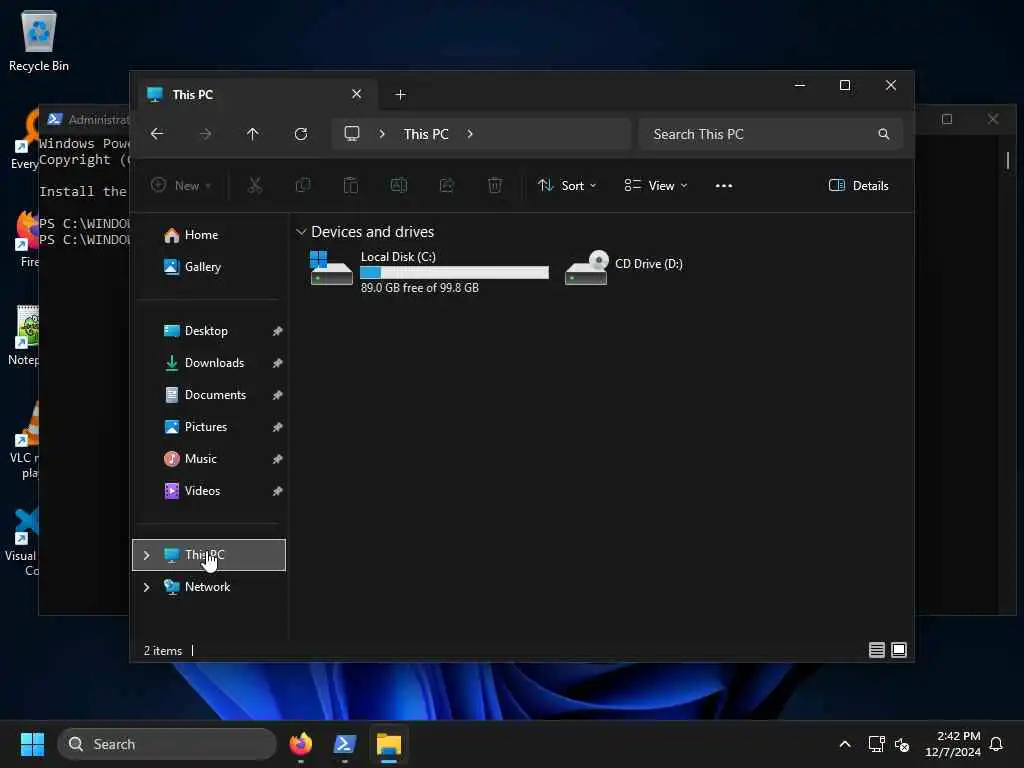Image resolution: width=1024 pixels, height=768 pixels.
Task: Switch to the details list view icon
Action: 876,650
